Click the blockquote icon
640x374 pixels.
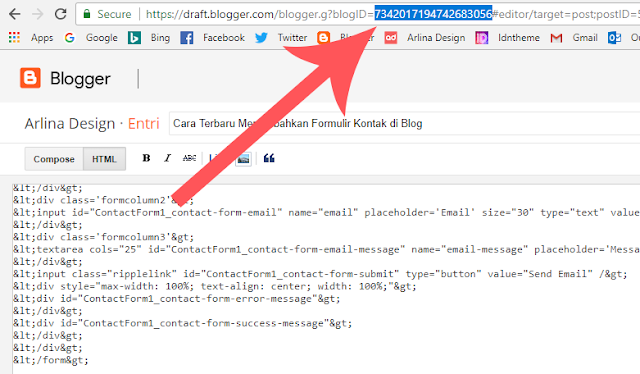[x=269, y=158]
